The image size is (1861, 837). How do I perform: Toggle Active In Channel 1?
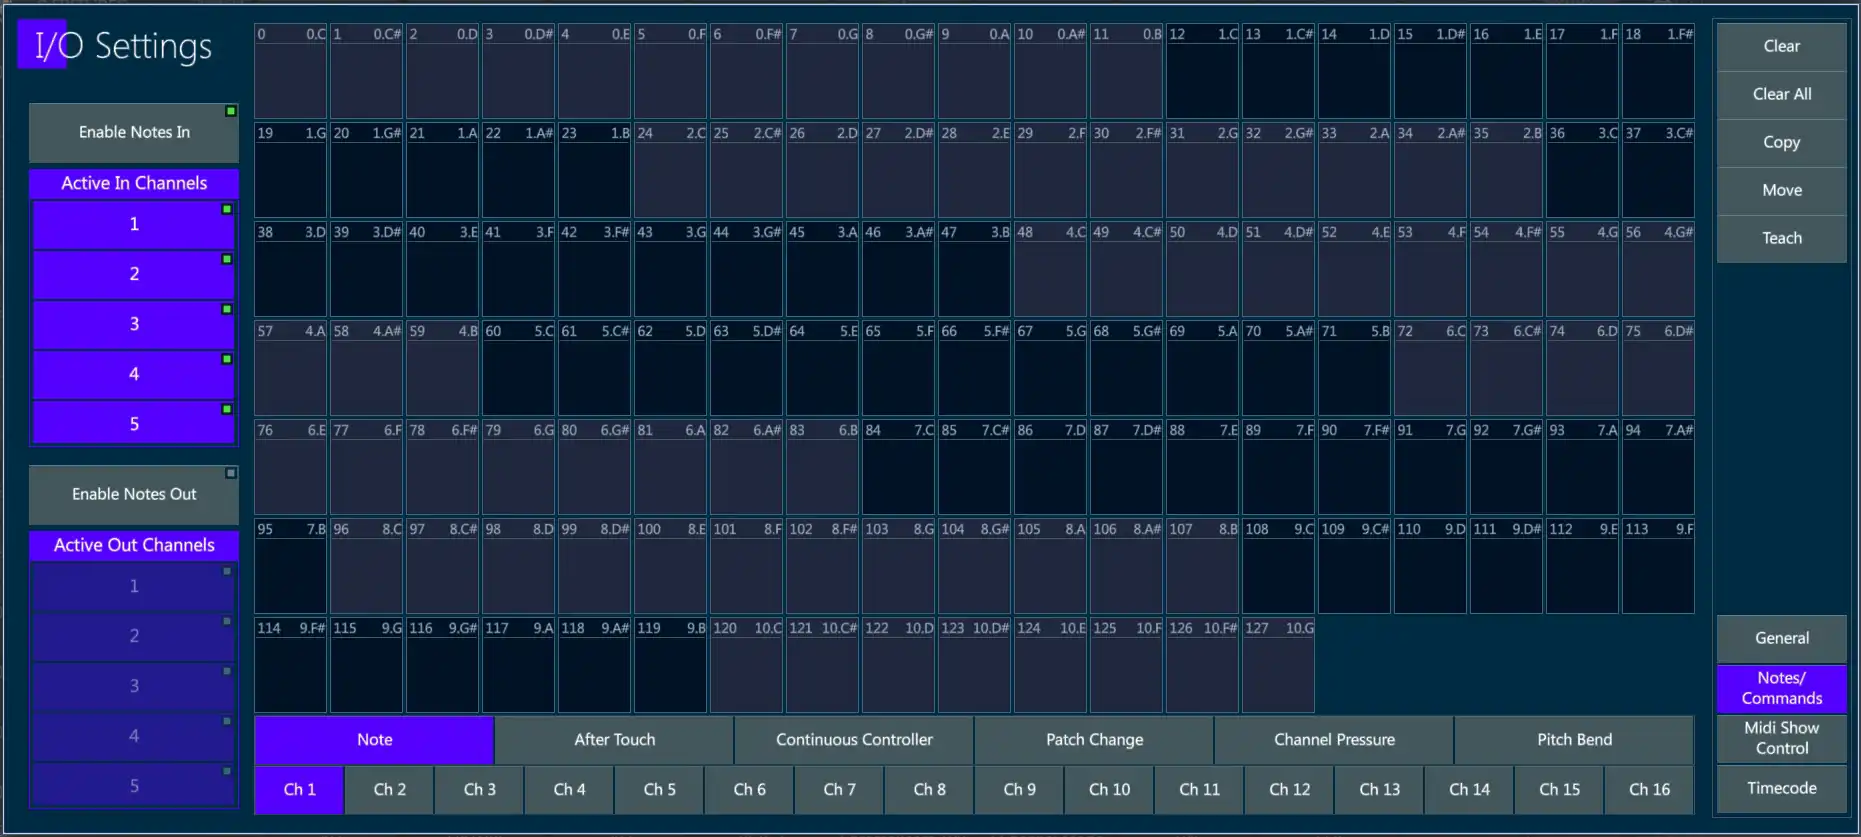(134, 225)
